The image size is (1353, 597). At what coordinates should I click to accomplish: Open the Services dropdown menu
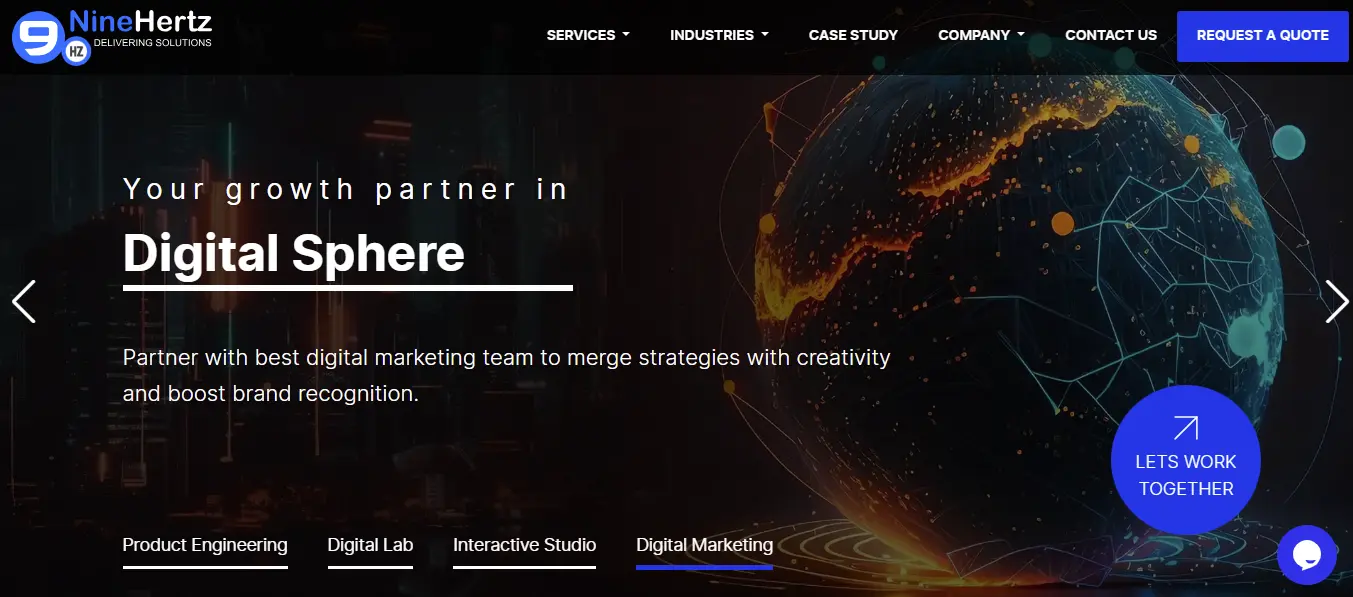(588, 35)
